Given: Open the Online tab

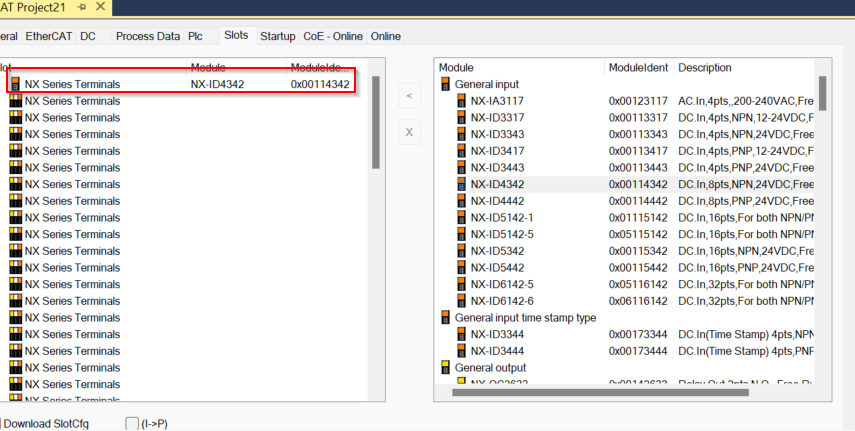Looking at the screenshot, I should click(386, 36).
